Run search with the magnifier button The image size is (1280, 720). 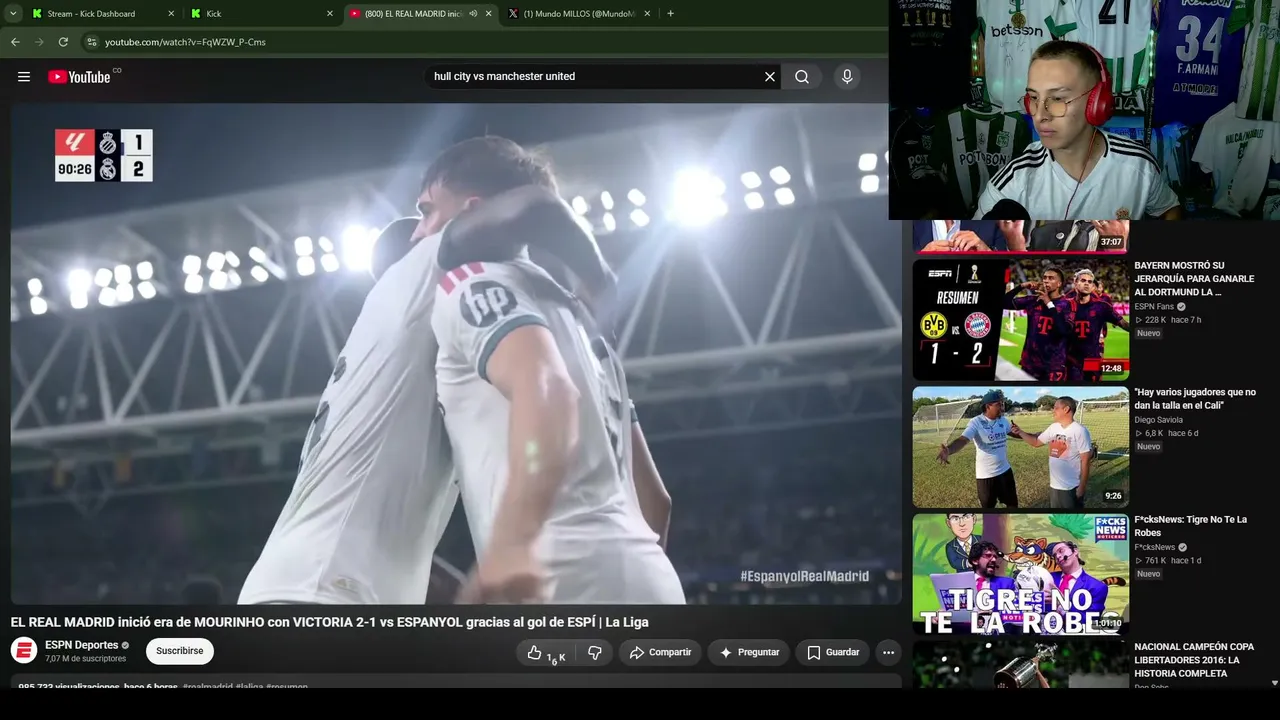pyautogui.click(x=802, y=76)
